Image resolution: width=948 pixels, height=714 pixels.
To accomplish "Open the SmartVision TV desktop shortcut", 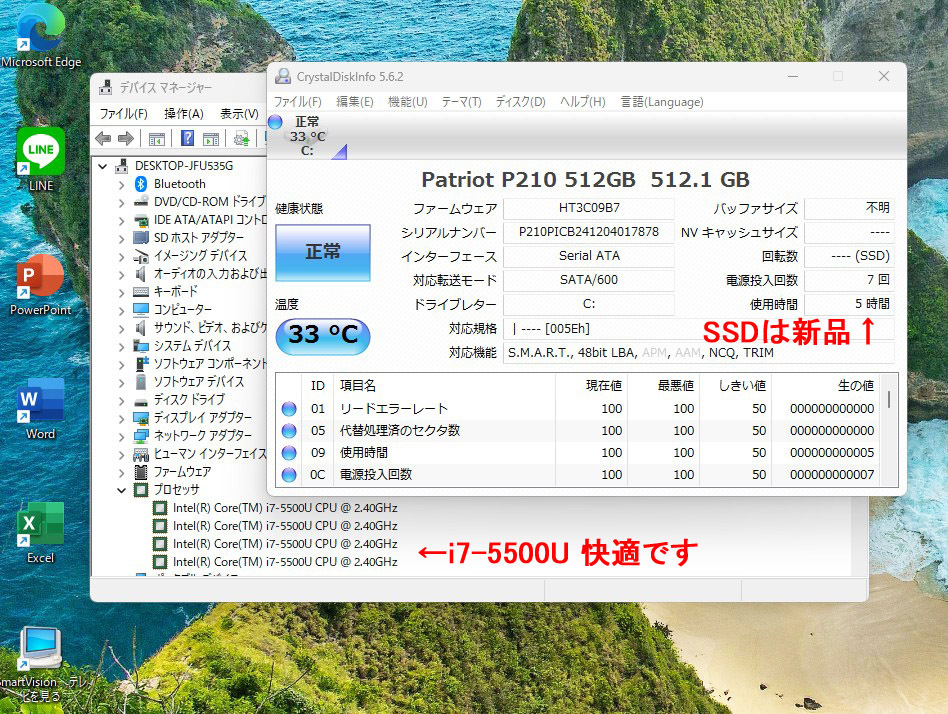I will tap(41, 664).
